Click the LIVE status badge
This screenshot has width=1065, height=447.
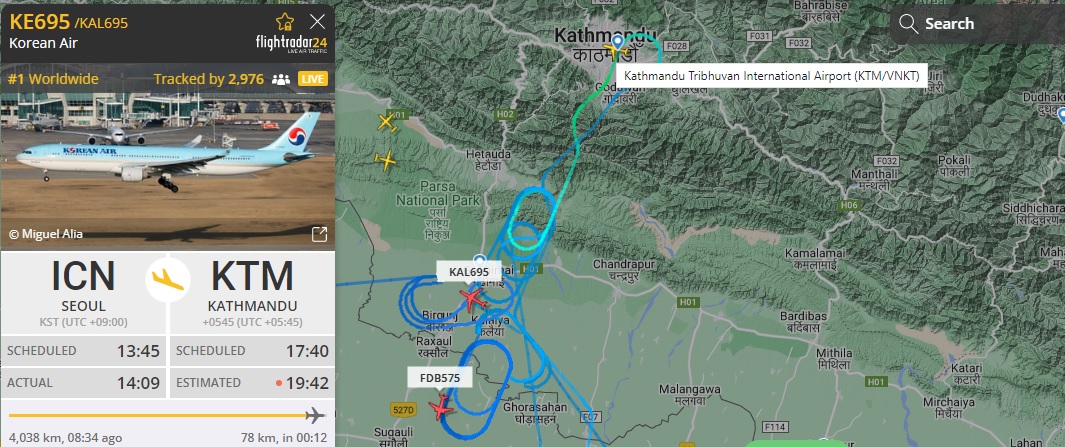[x=312, y=79]
